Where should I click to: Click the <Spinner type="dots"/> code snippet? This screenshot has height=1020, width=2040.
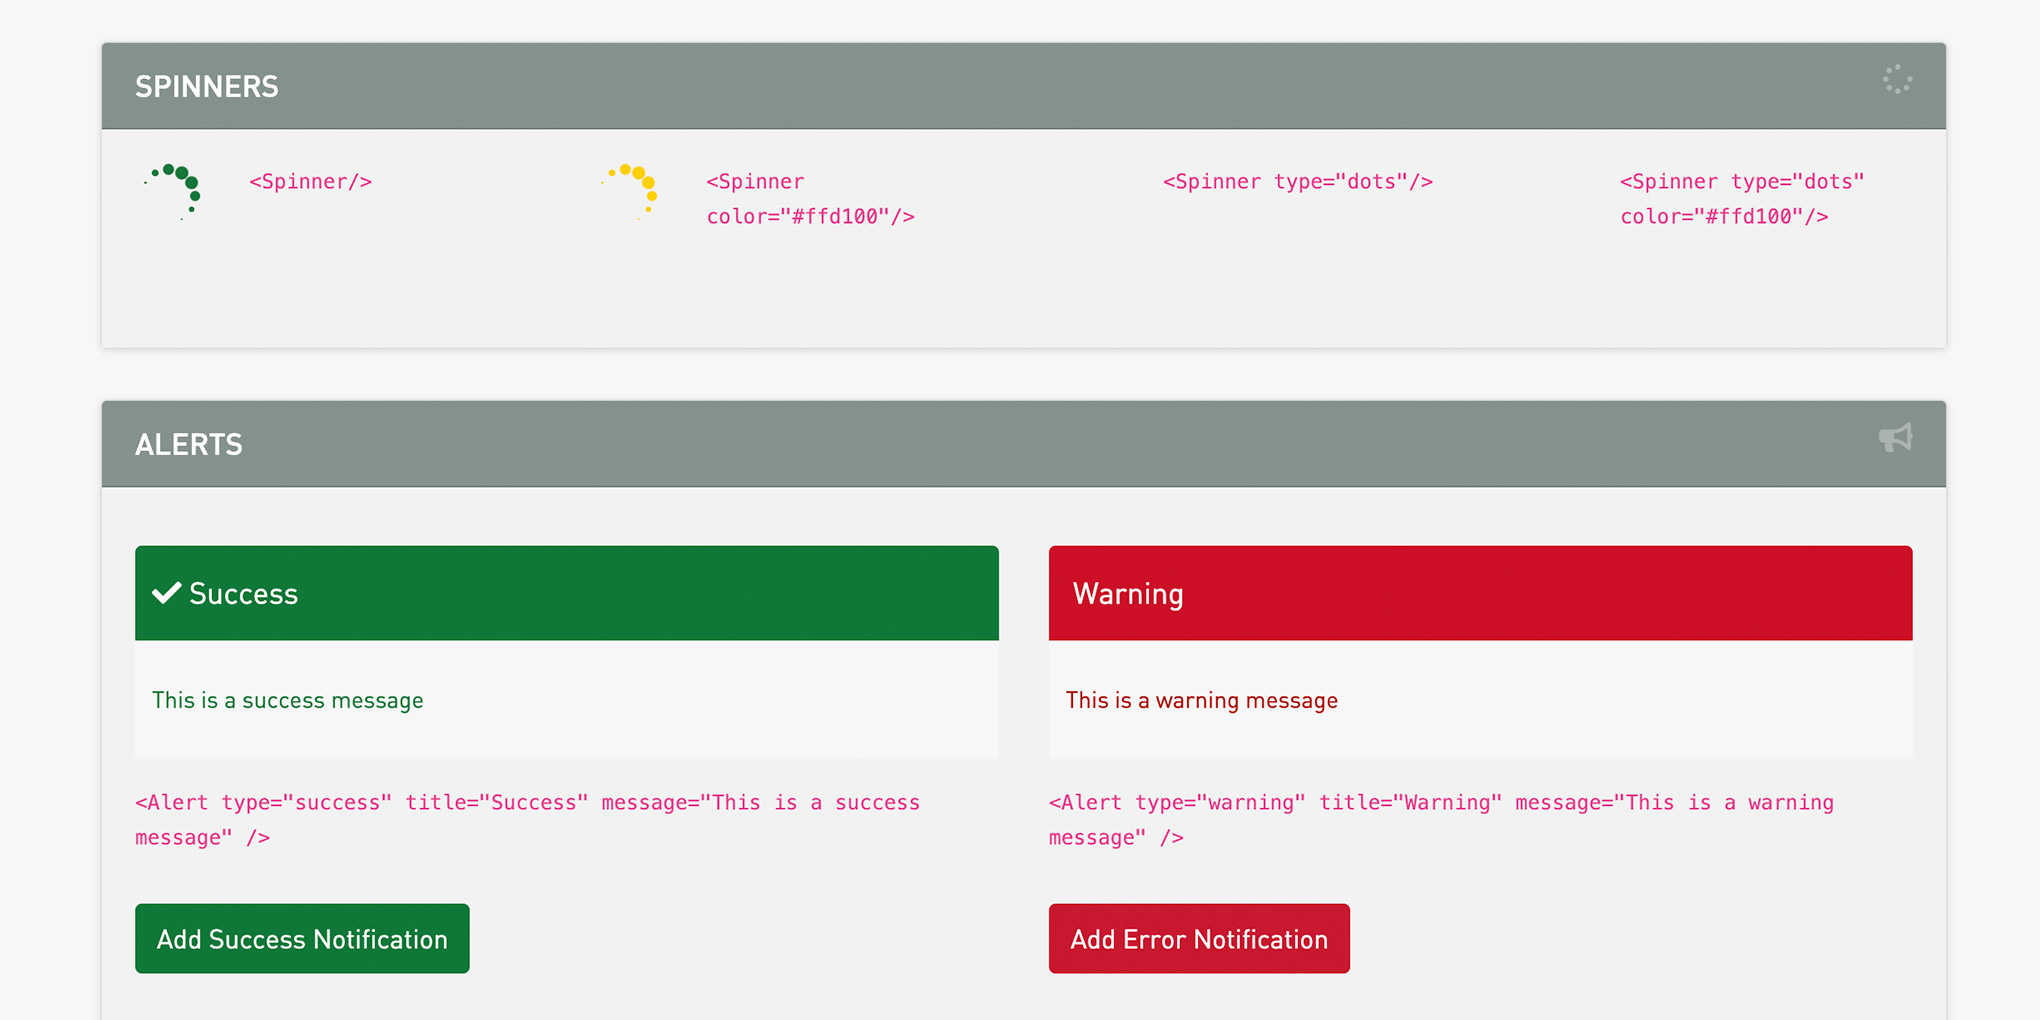(1297, 182)
